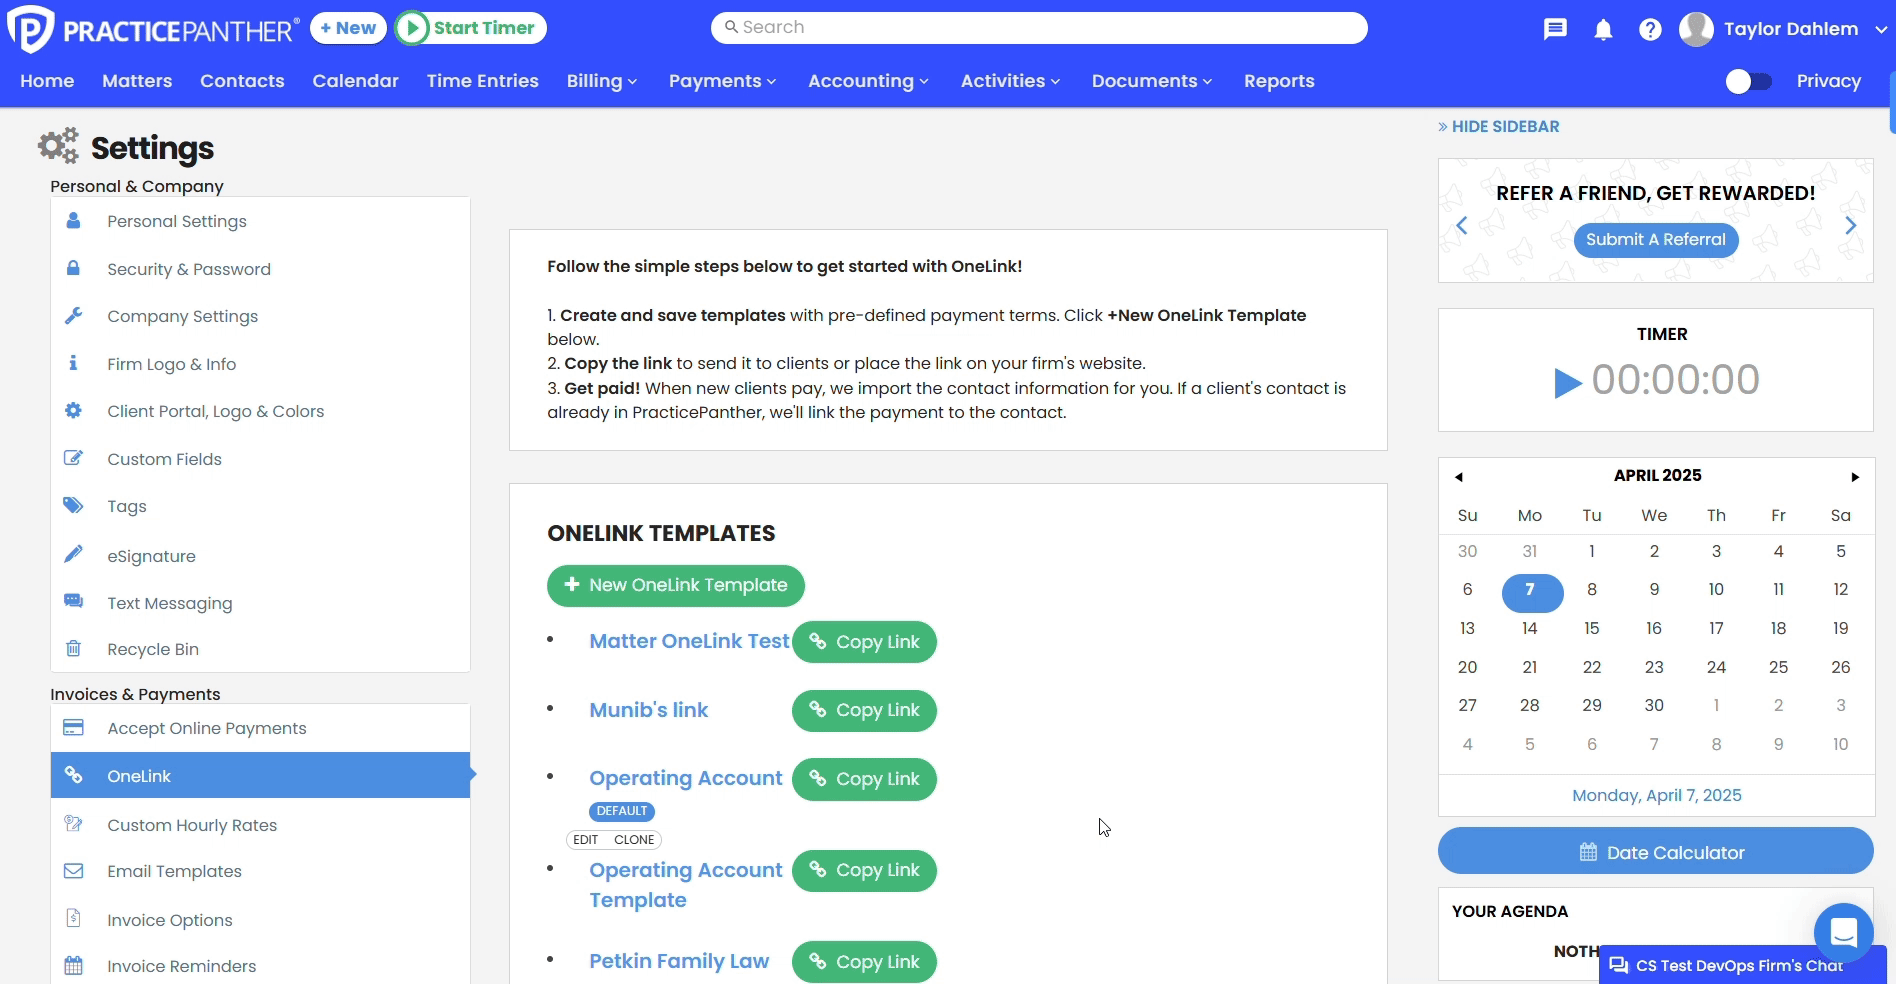Click the eSignature pen icon
Image resolution: width=1896 pixels, height=984 pixels.
click(x=73, y=554)
